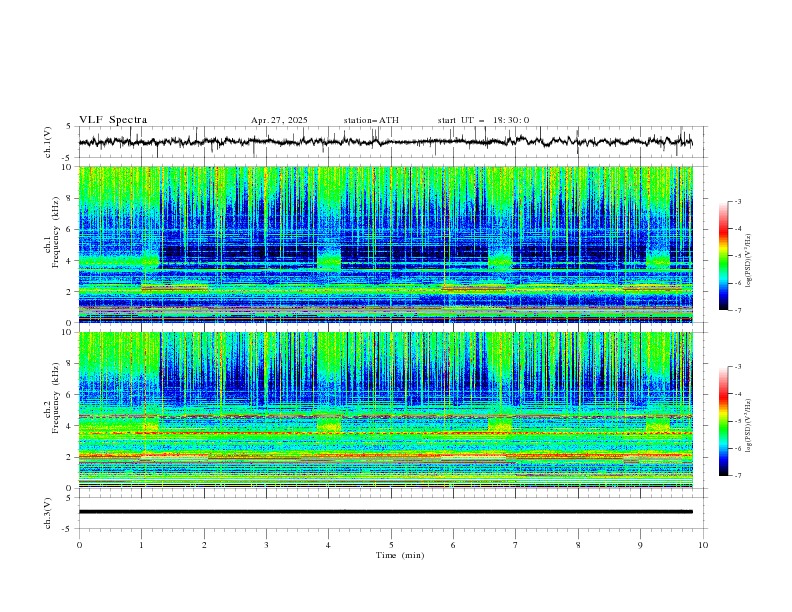The height and width of the screenshot is (612, 792).
Task: Click the ch.1 spectrogram color bar
Action: tap(723, 255)
